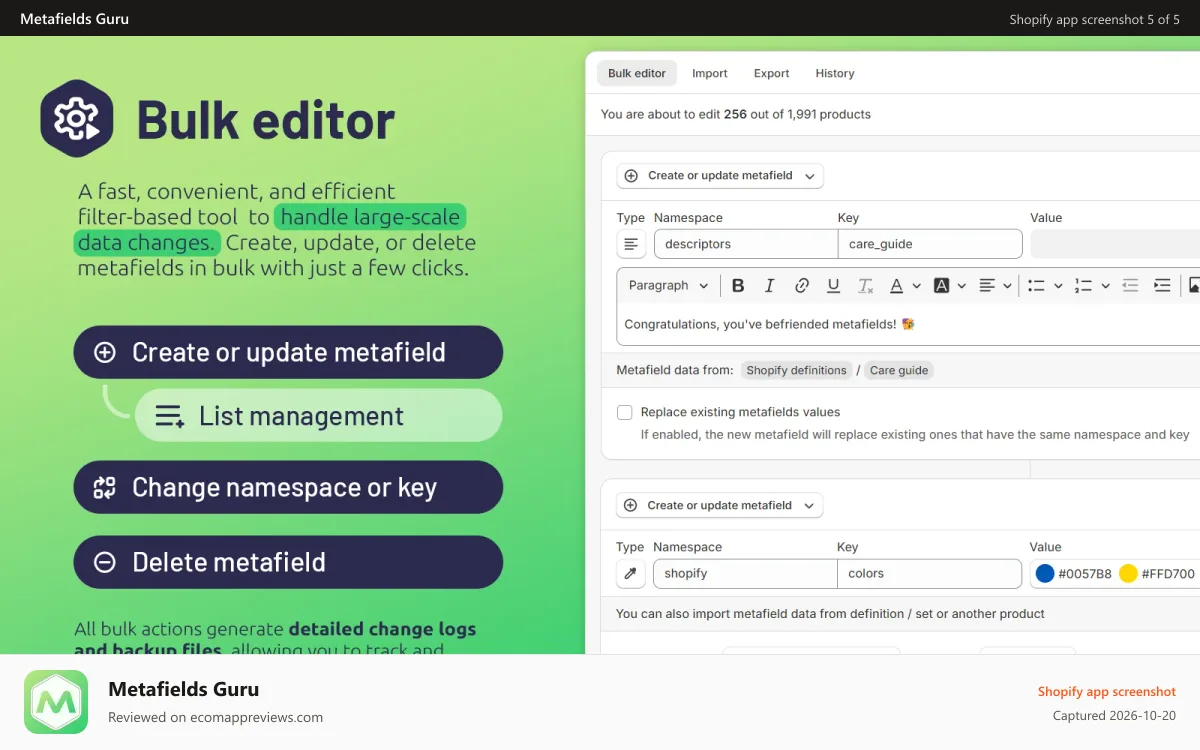The height and width of the screenshot is (750, 1200).
Task: Click the text alignment icon
Action: tap(987, 286)
